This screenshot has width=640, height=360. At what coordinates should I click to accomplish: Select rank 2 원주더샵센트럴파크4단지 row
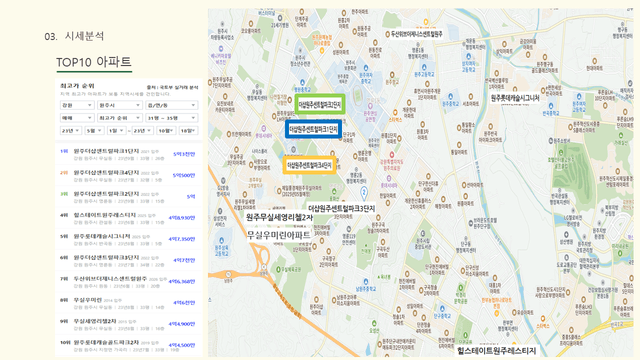pos(129,176)
